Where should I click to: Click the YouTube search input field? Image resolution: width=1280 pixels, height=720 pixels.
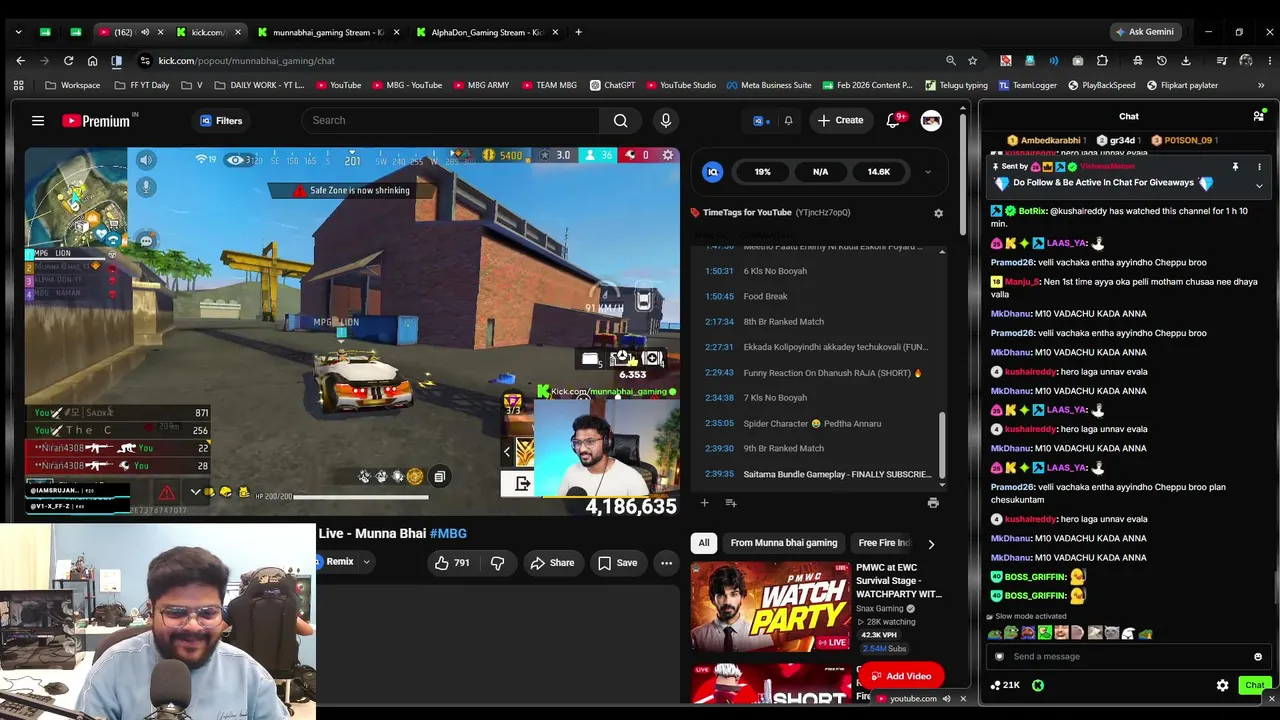tap(450, 121)
